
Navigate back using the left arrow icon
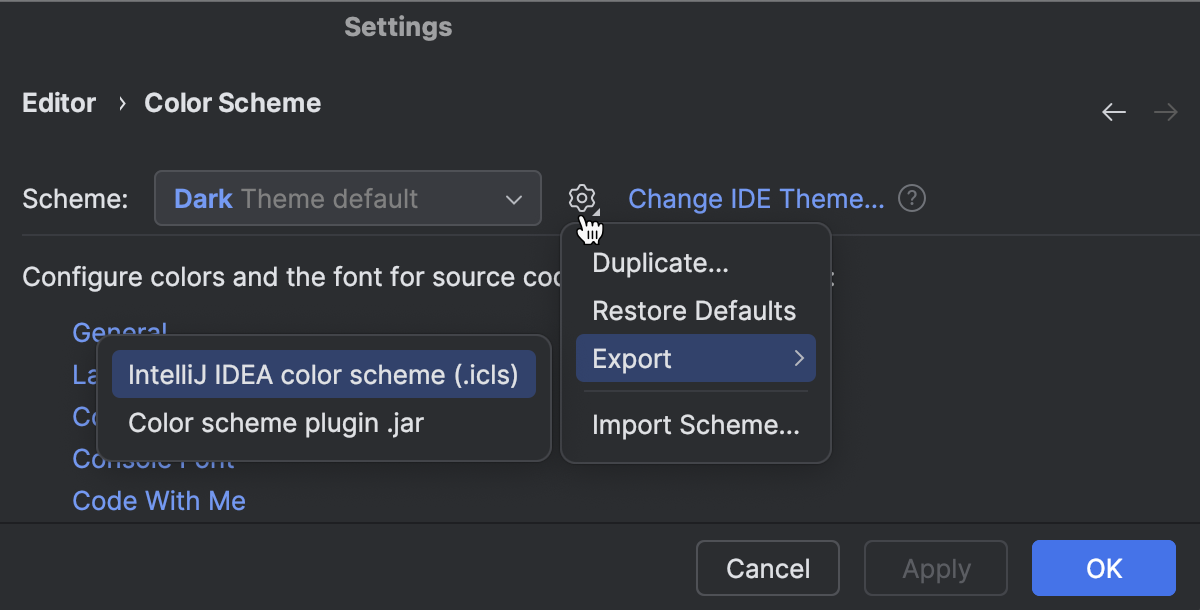[1113, 112]
